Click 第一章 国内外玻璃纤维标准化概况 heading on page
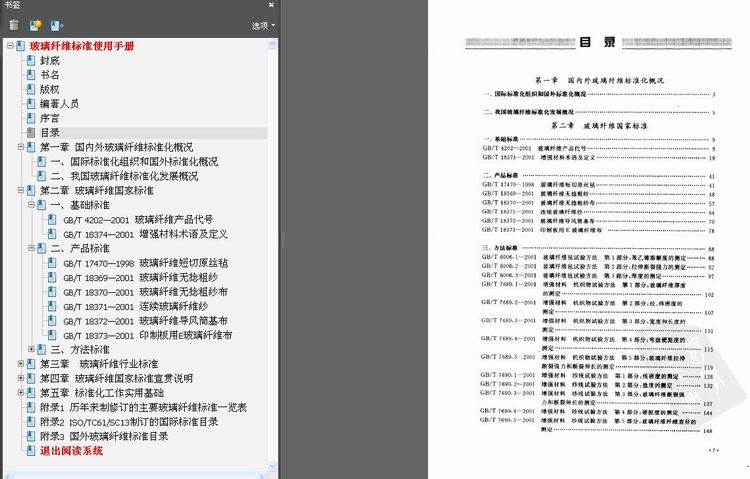The height and width of the screenshot is (479, 750). tap(599, 80)
